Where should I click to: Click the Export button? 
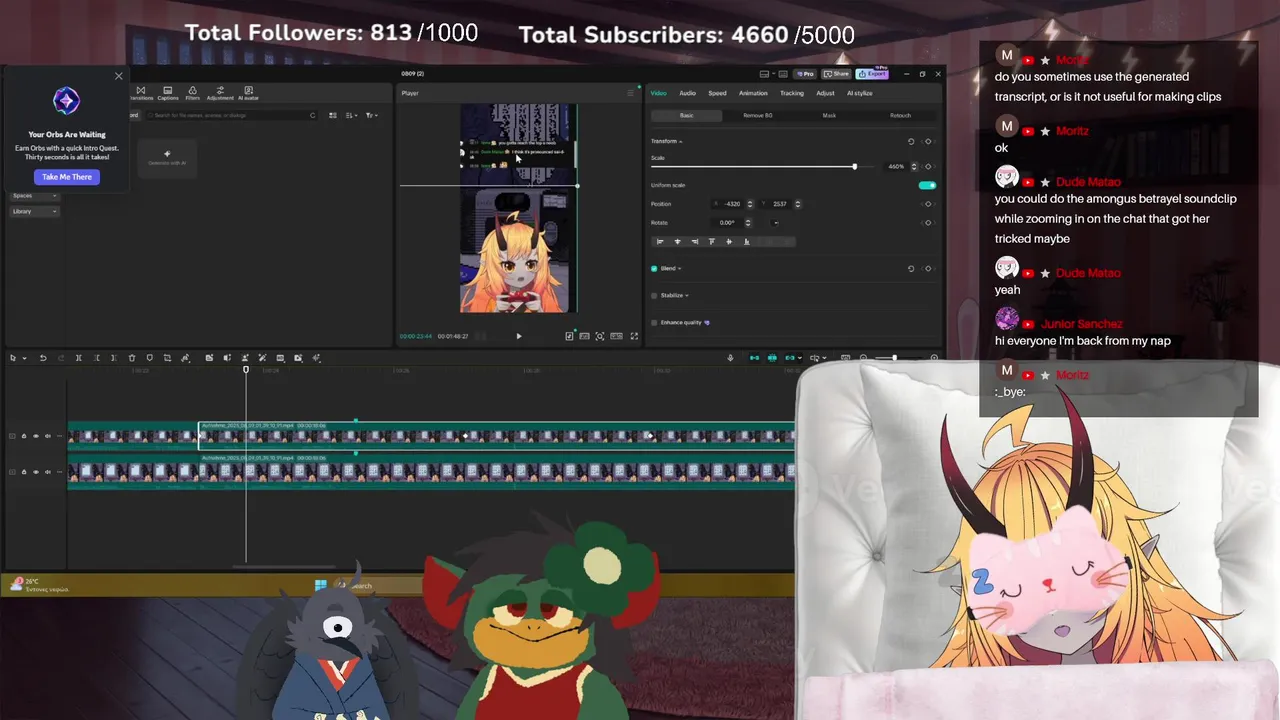[871, 74]
